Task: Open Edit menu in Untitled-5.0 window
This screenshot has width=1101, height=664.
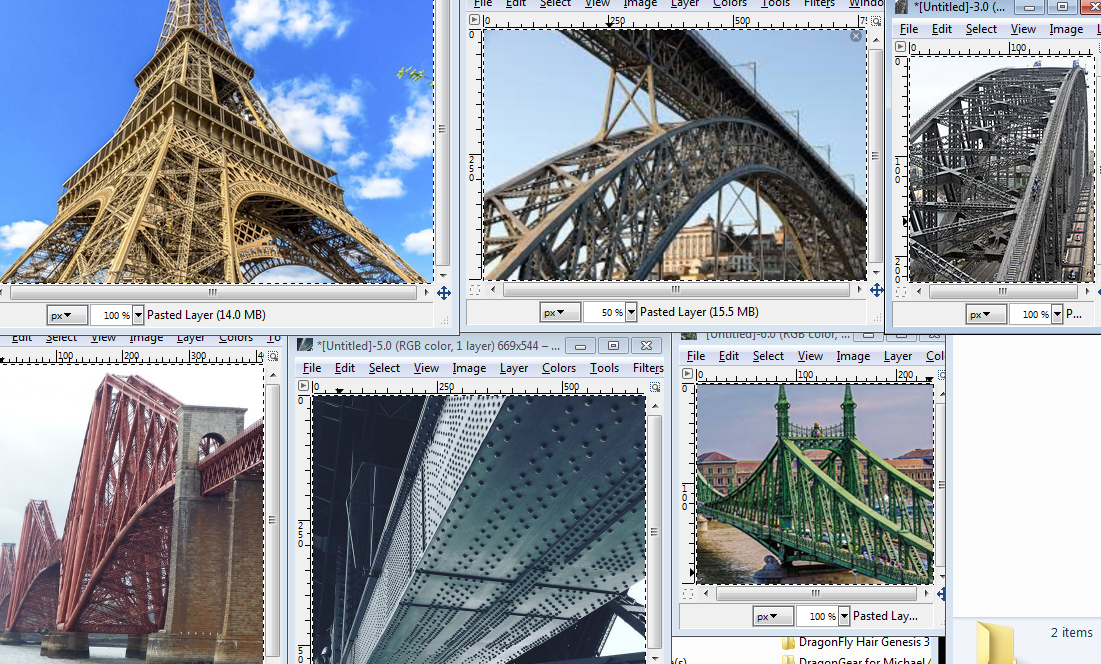Action: tap(345, 368)
